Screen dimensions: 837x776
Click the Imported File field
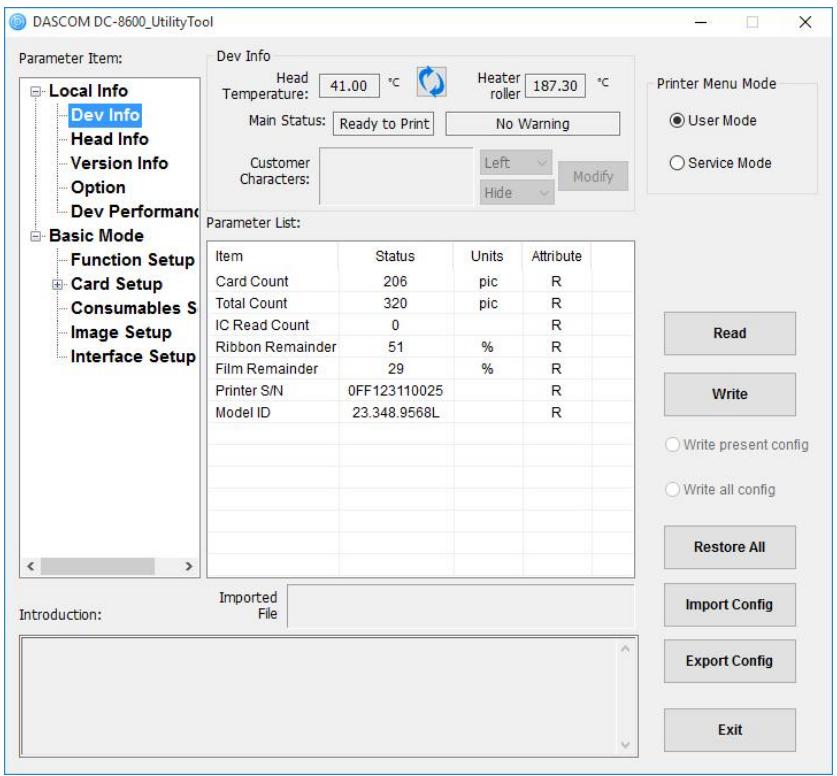coord(461,606)
